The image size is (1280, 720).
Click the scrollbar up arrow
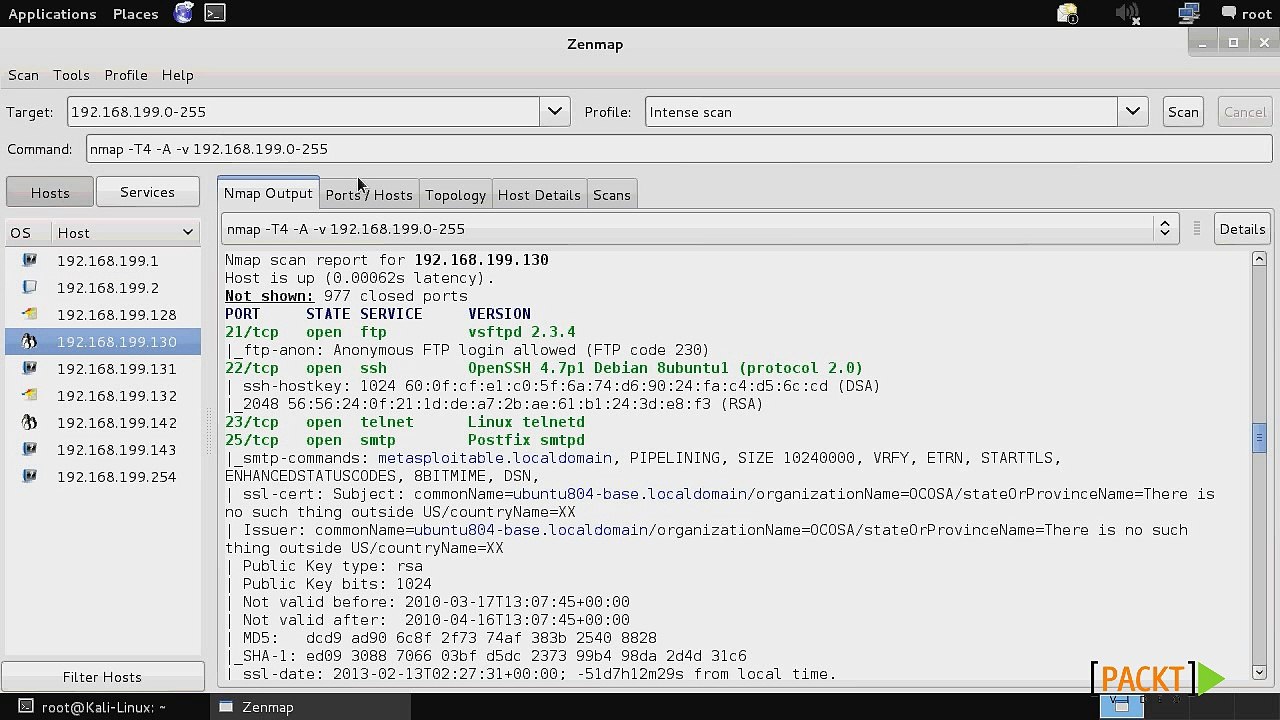pos(1259,259)
